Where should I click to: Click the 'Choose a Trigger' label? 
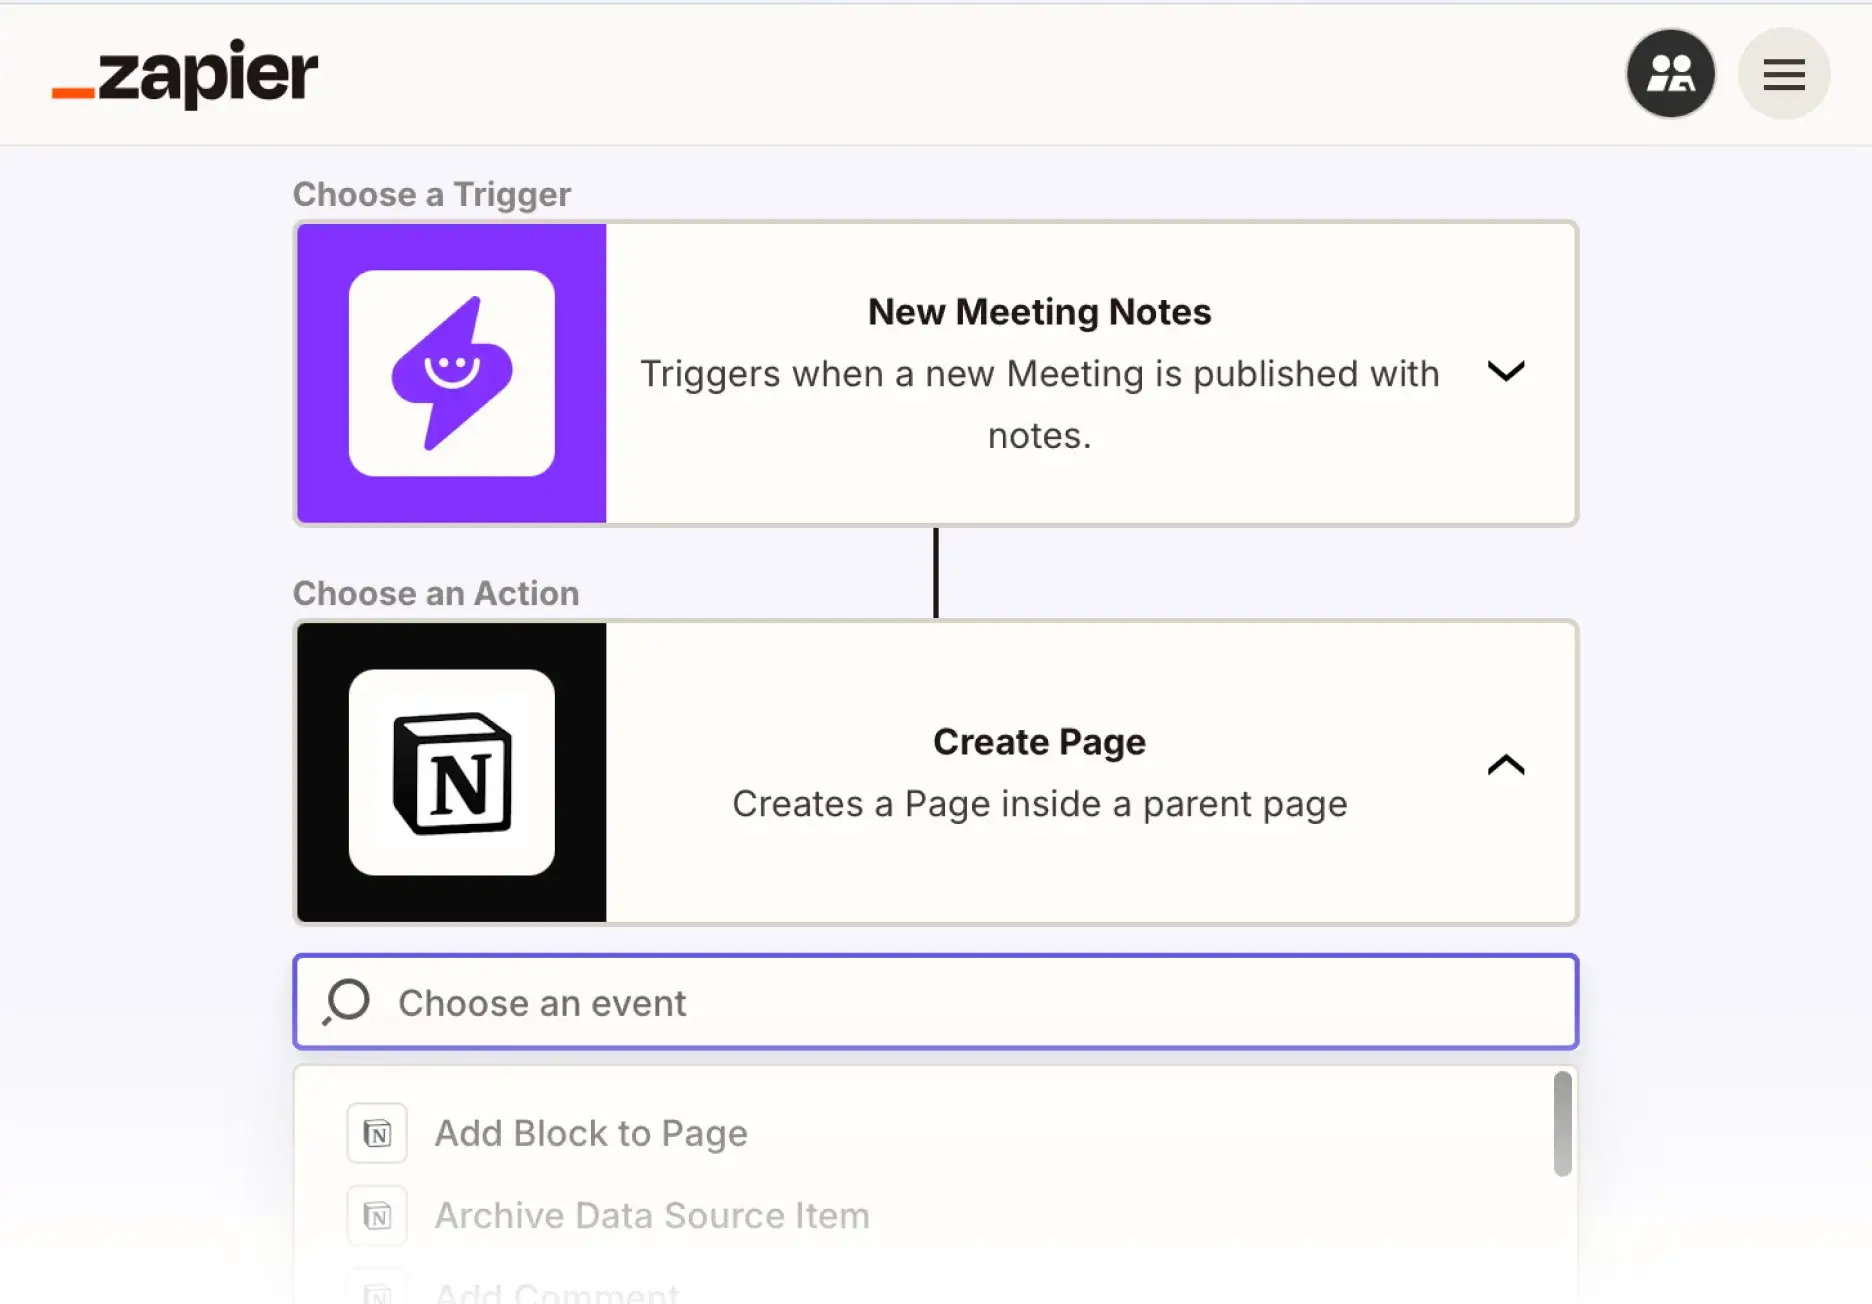coord(431,194)
